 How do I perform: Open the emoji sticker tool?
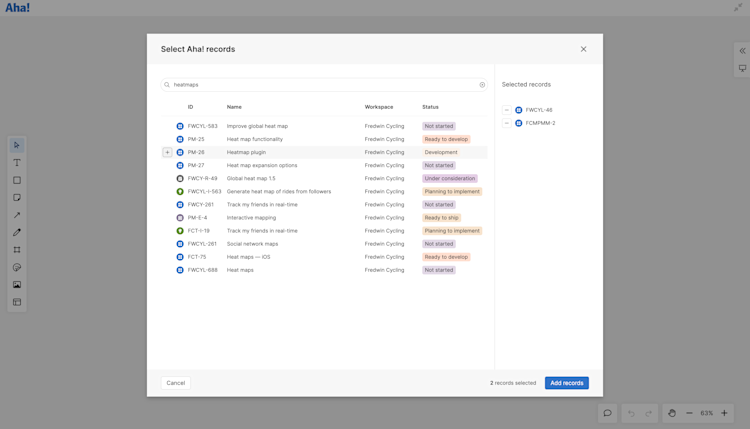17,267
